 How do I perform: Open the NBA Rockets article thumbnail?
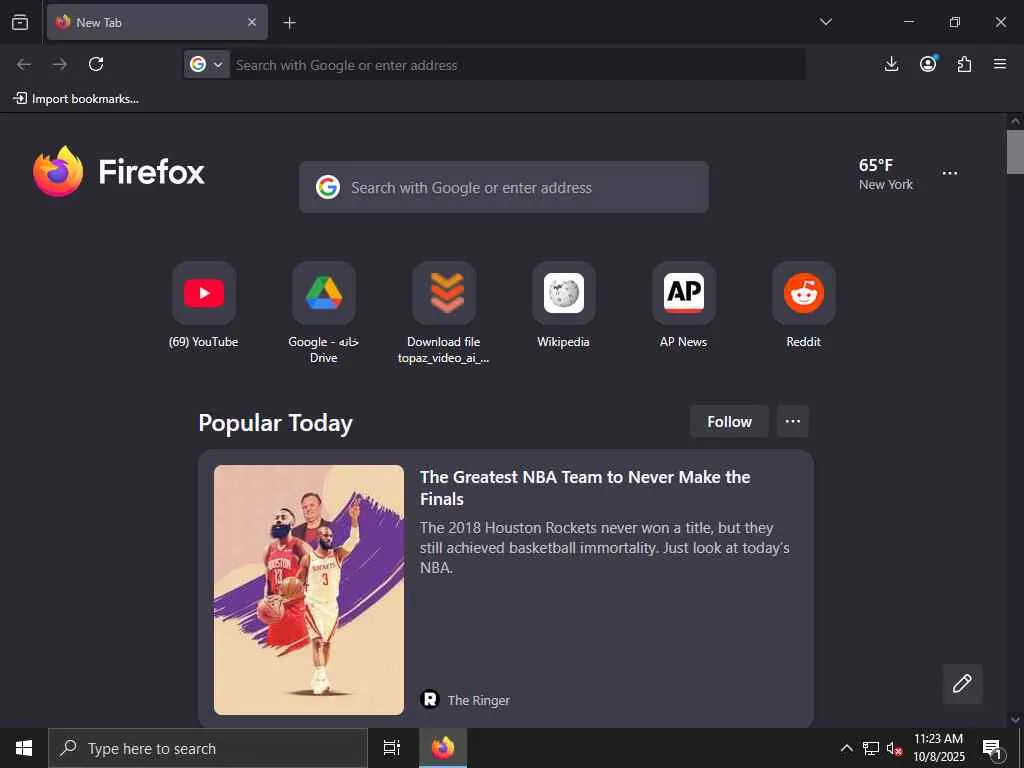(309, 590)
